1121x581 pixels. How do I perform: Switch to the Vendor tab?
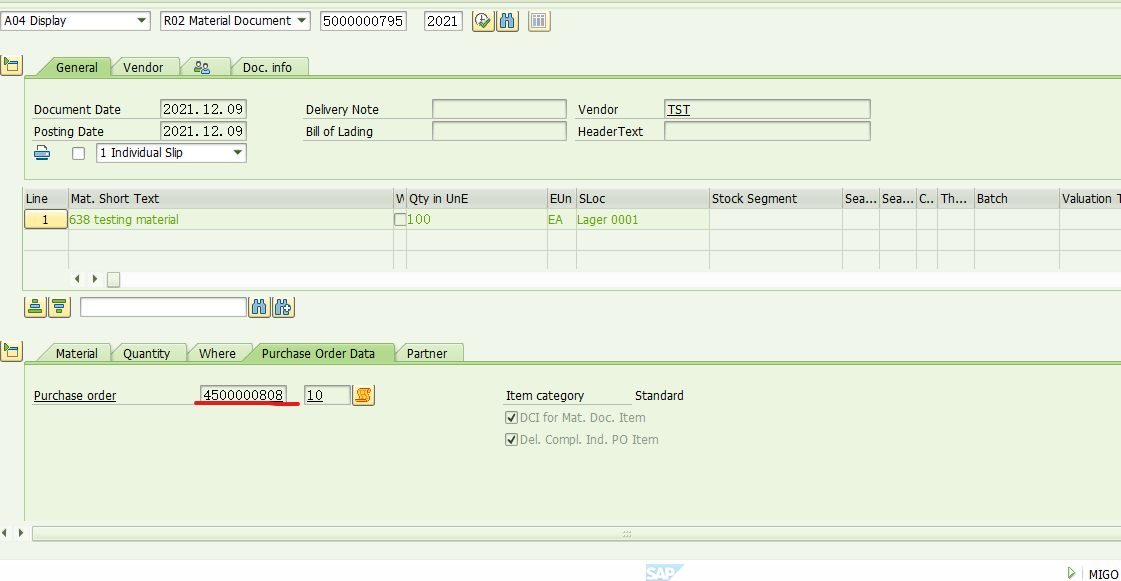[145, 67]
